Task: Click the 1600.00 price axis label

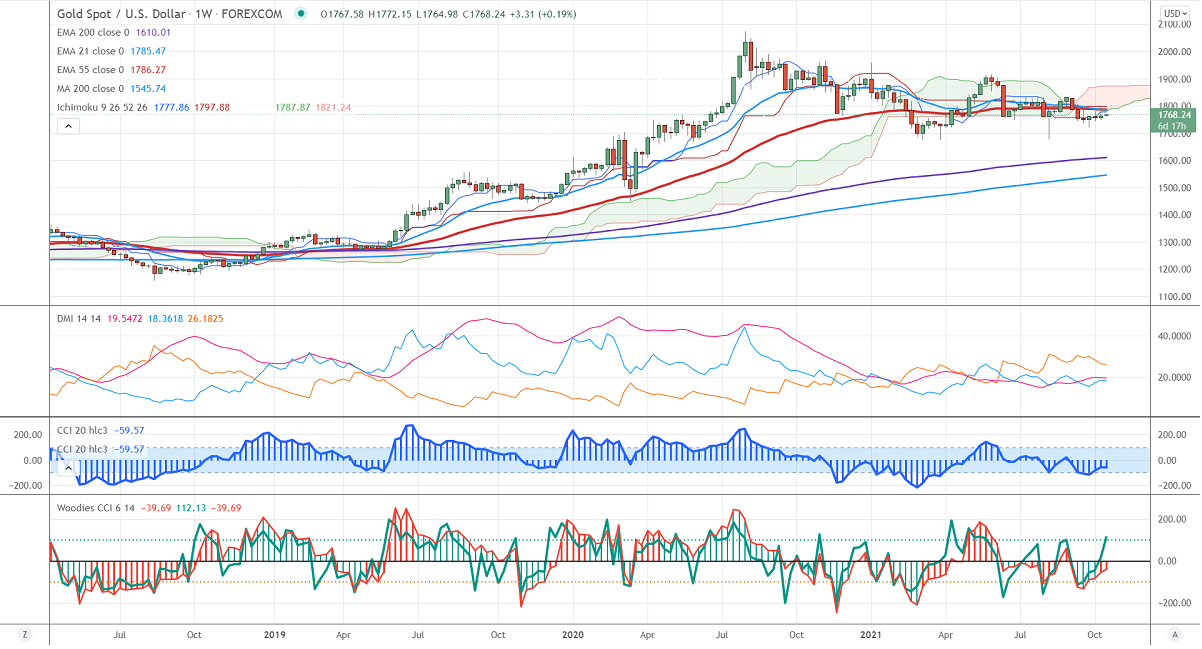Action: [1173, 161]
